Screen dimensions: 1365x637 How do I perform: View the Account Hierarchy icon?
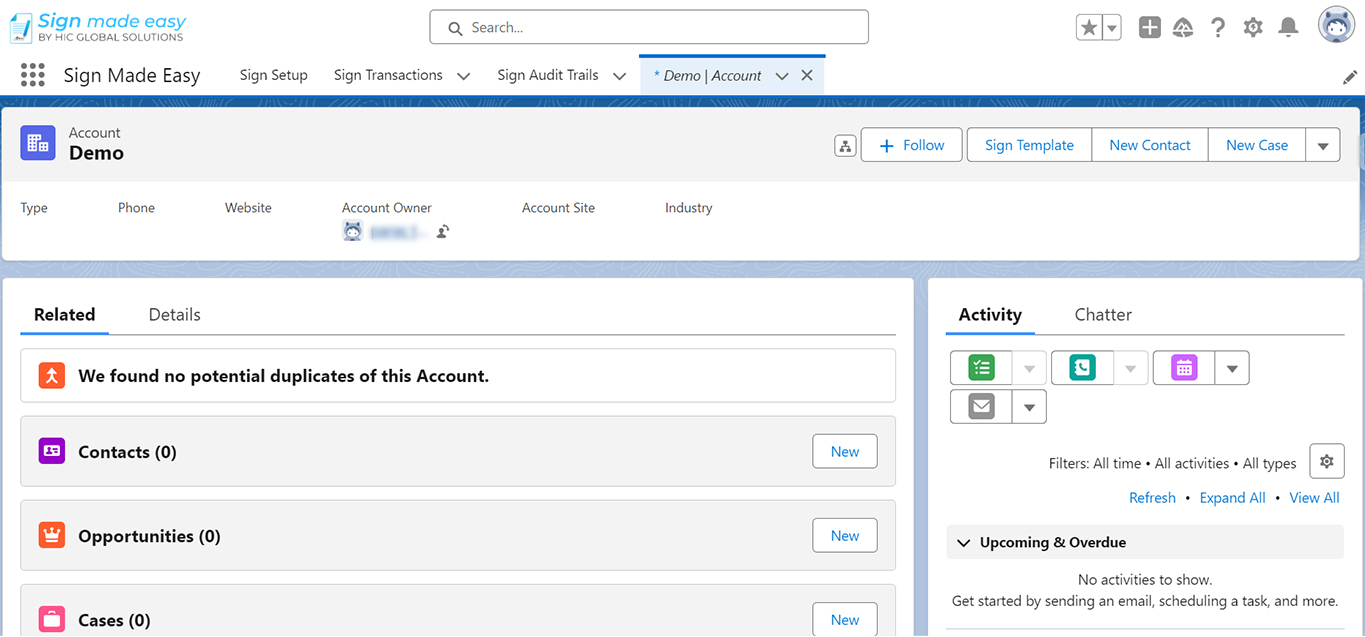(845, 146)
